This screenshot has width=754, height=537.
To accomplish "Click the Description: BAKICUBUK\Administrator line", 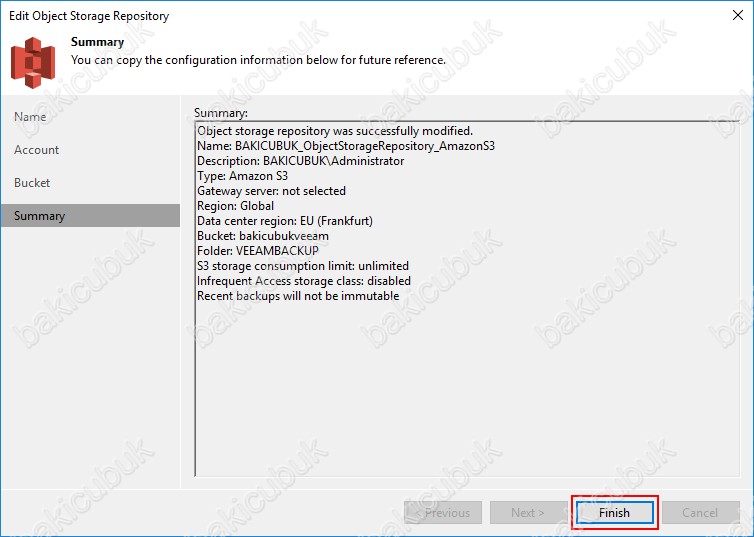I will (301, 161).
